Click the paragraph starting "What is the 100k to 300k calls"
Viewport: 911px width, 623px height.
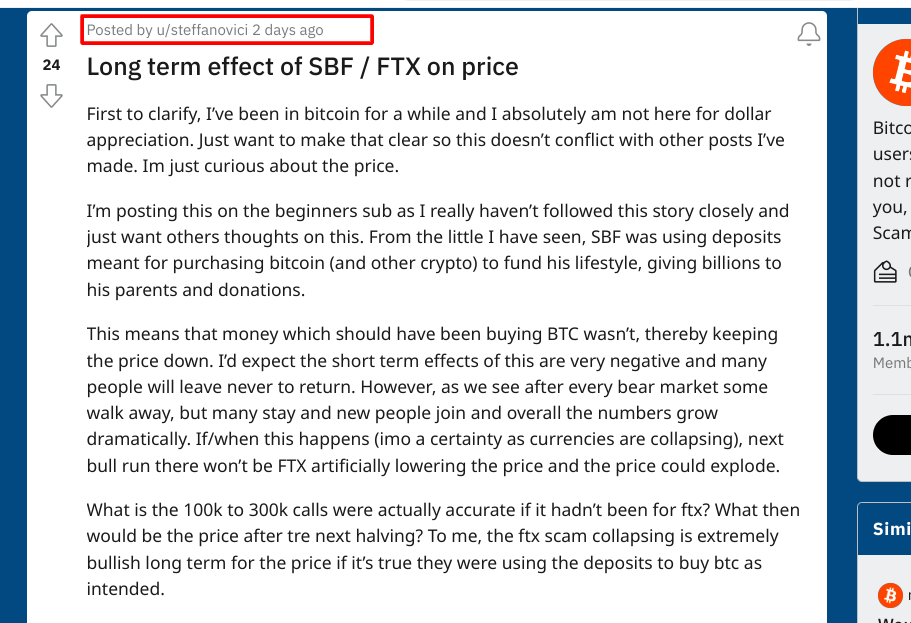click(x=443, y=549)
